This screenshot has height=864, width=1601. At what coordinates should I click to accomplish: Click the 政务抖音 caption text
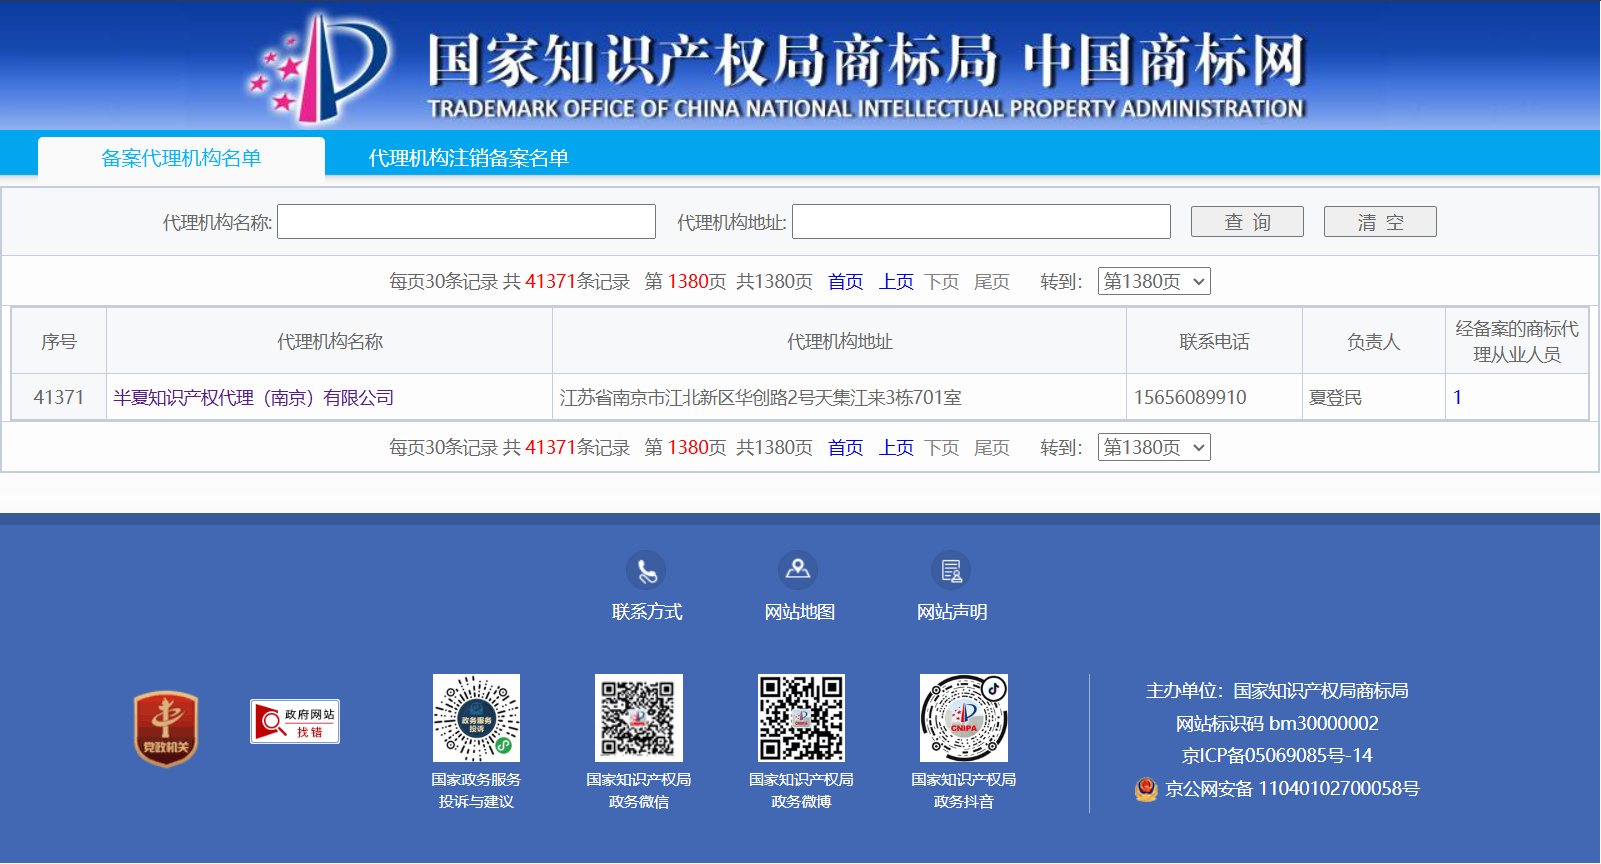tap(964, 802)
